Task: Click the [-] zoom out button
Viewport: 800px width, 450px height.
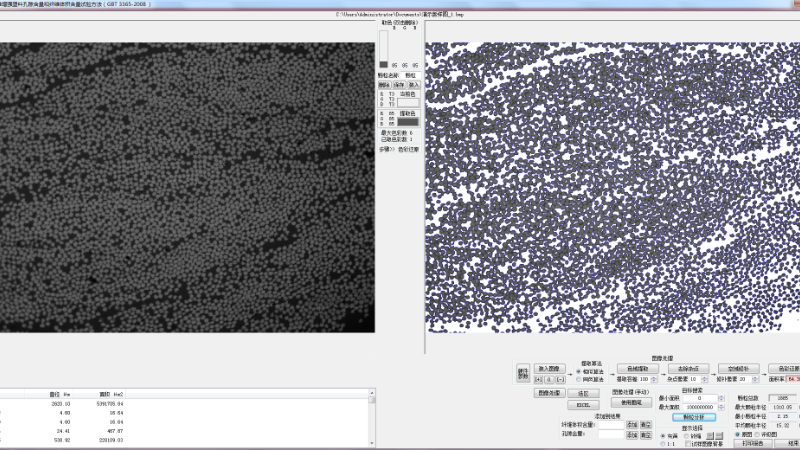Action: pos(560,380)
